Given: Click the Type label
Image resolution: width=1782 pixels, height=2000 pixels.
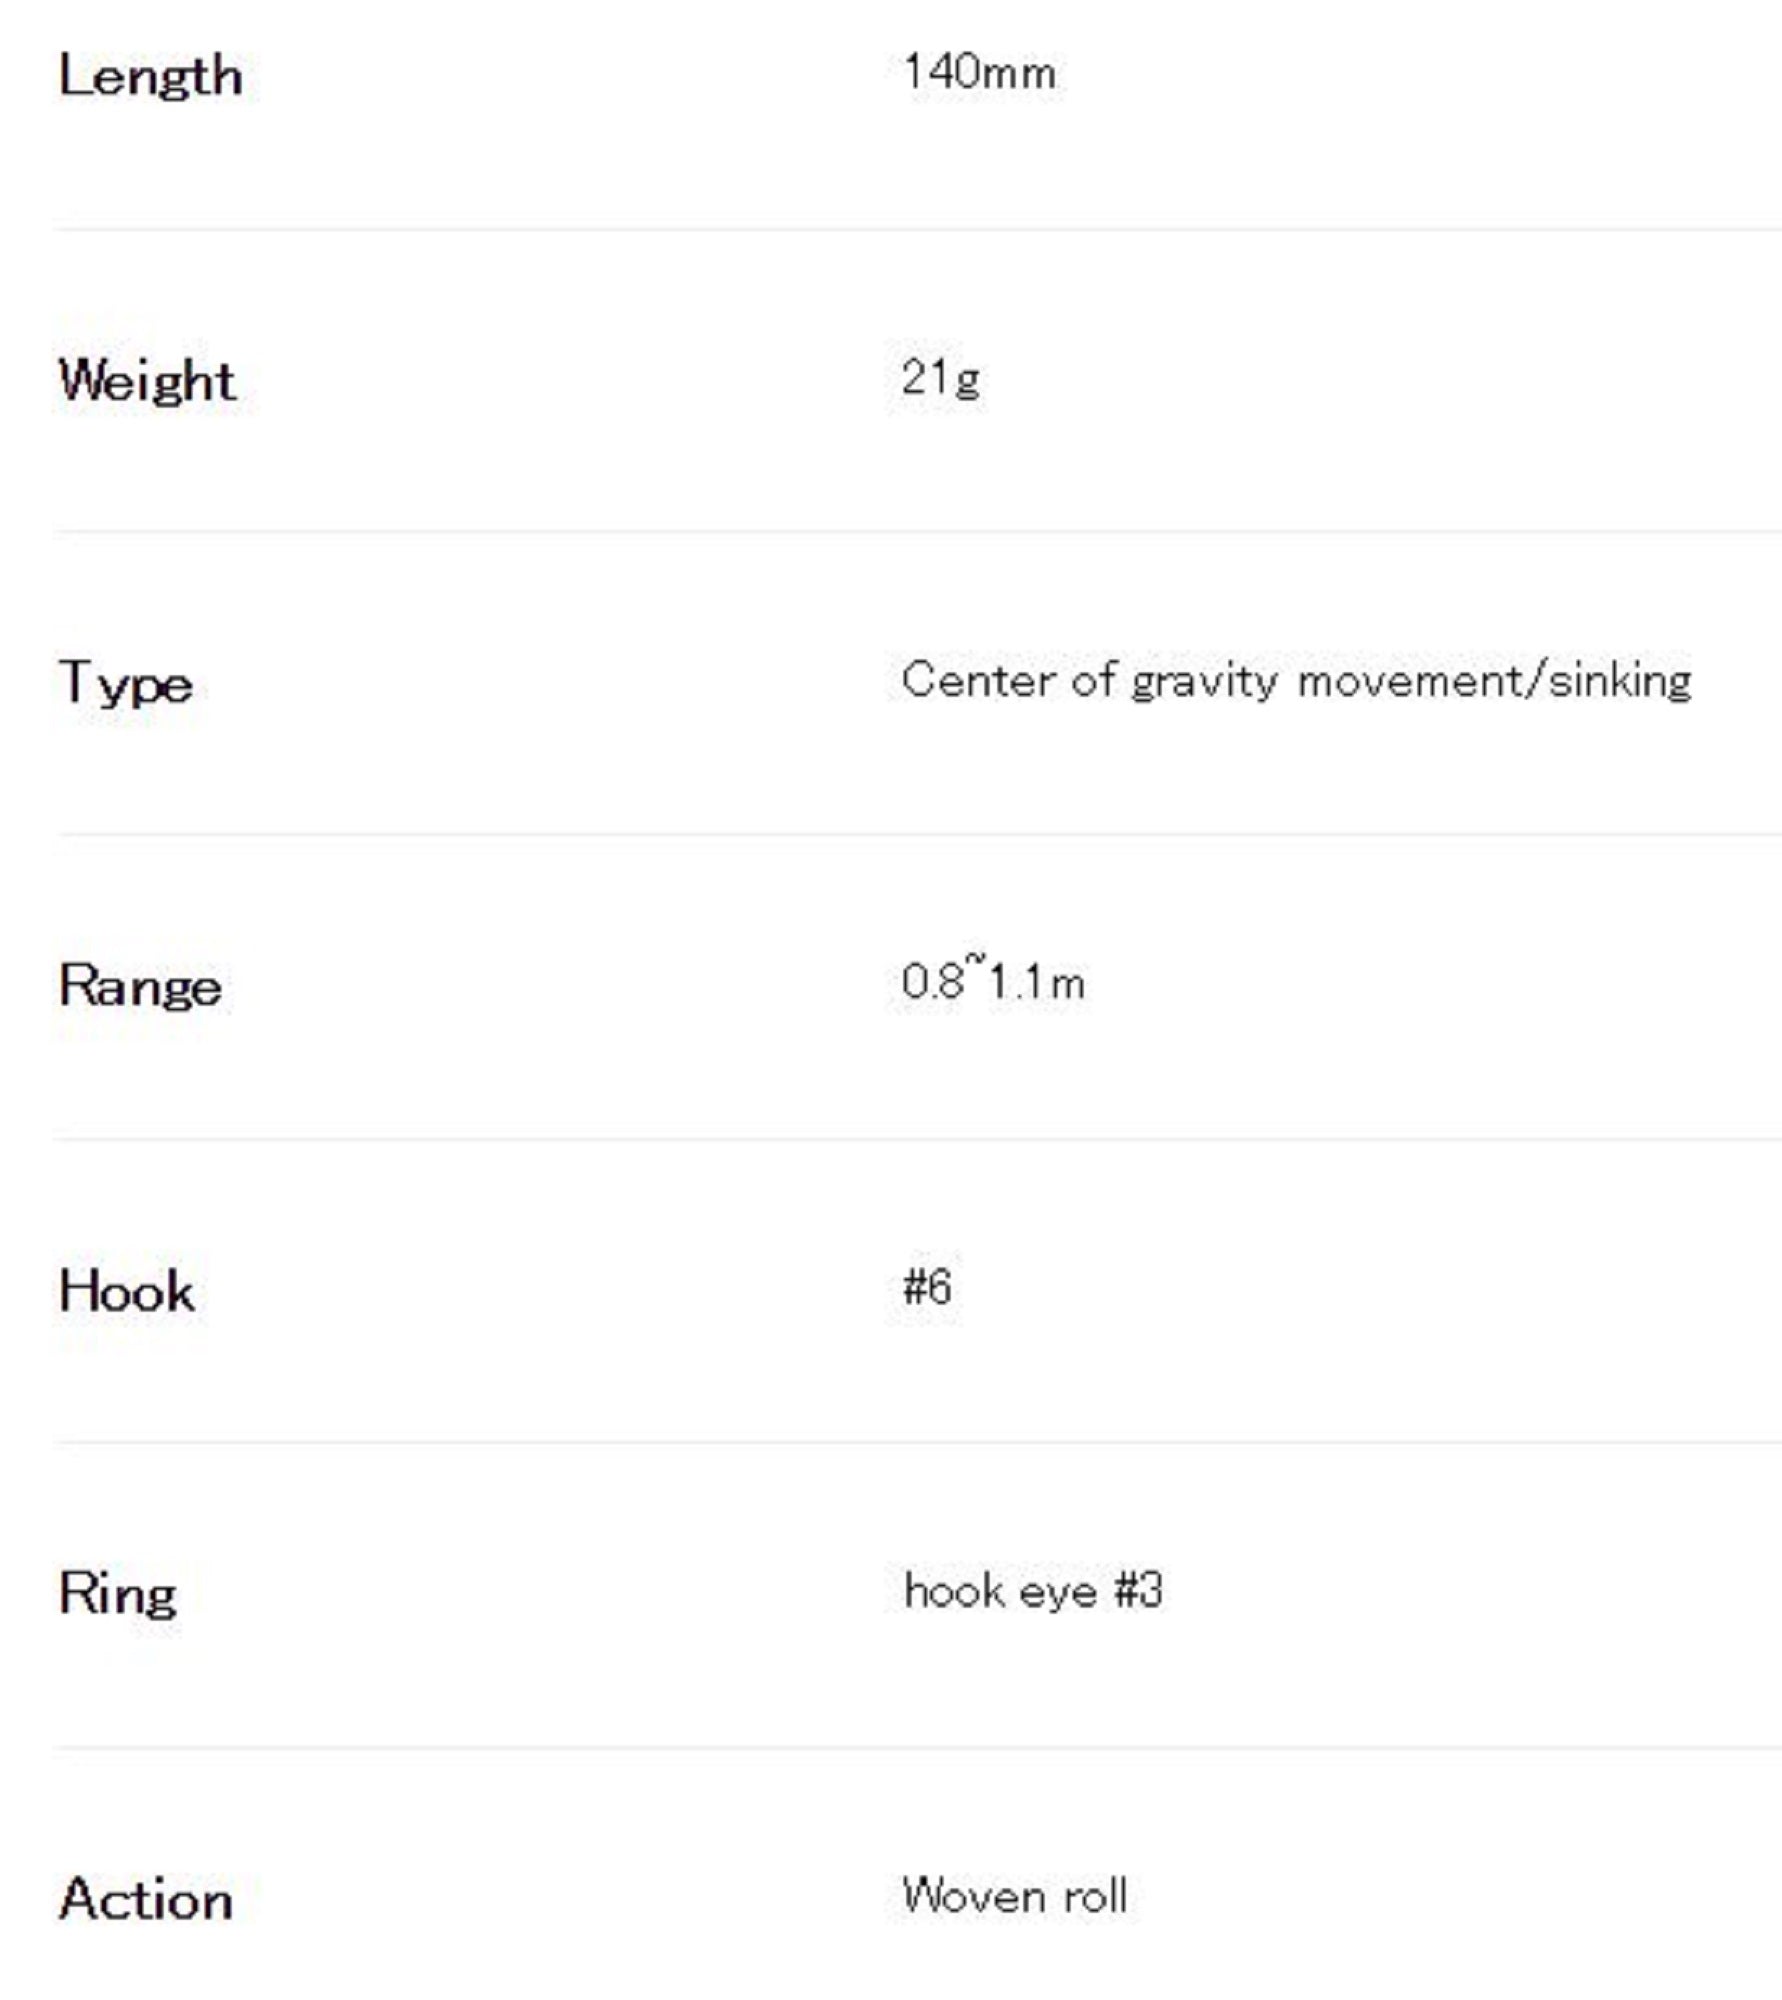Looking at the screenshot, I should click(x=126, y=685).
